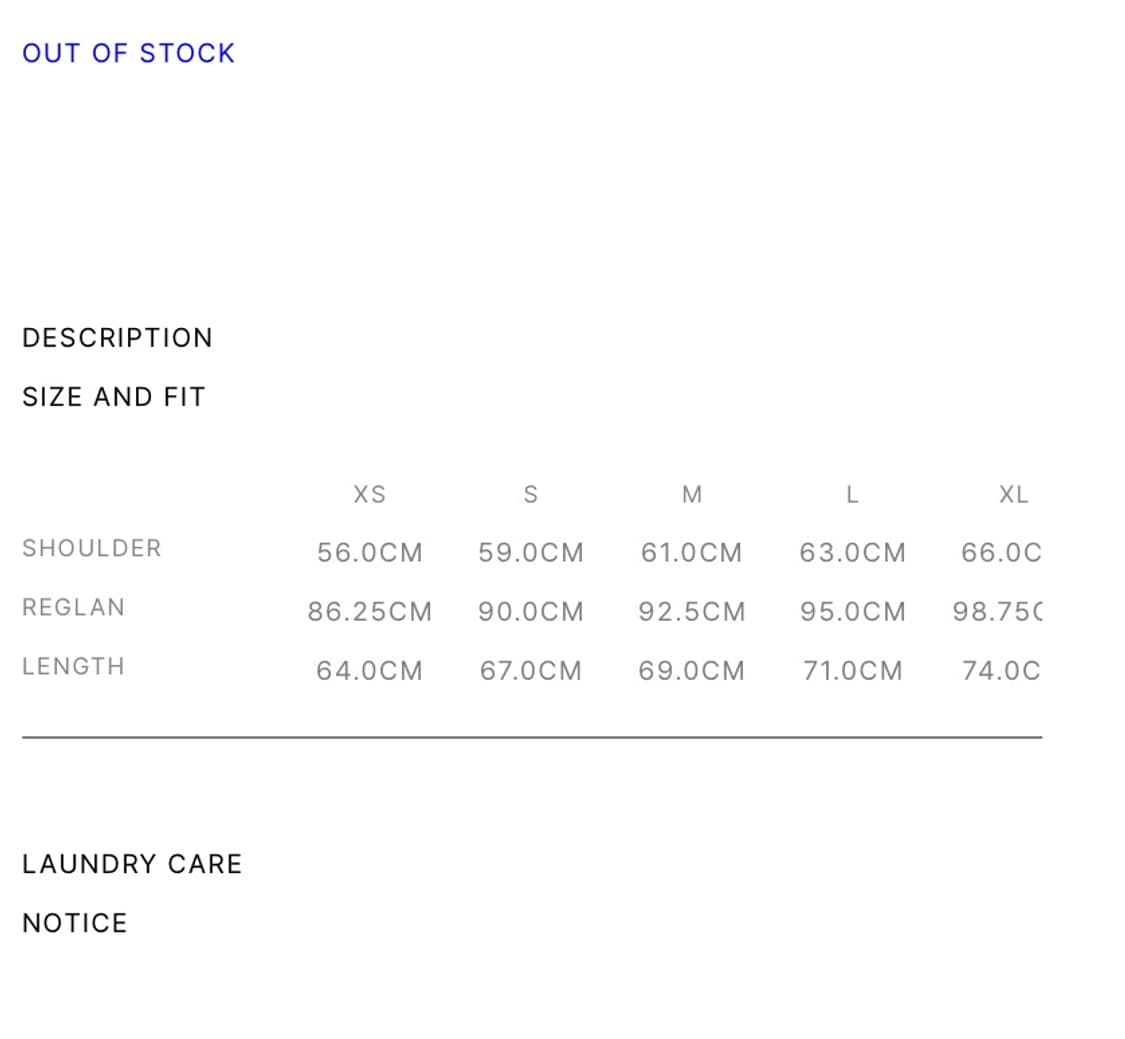Select the XS size column header

pyautogui.click(x=370, y=494)
